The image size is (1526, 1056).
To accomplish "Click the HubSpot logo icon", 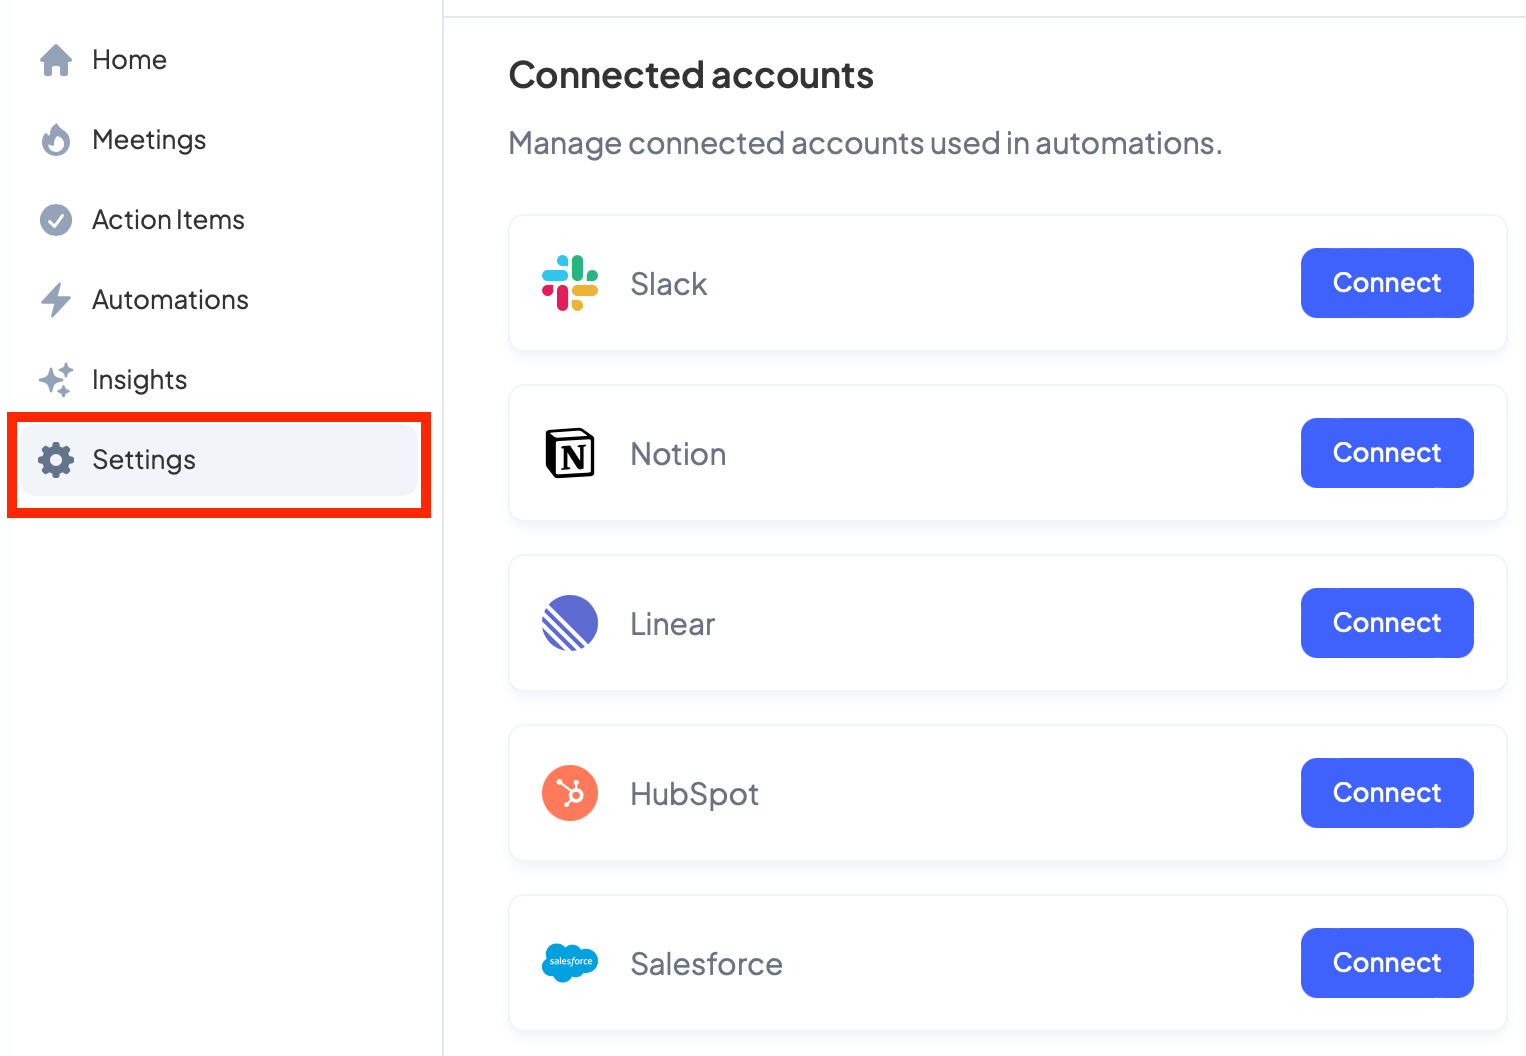I will [570, 793].
